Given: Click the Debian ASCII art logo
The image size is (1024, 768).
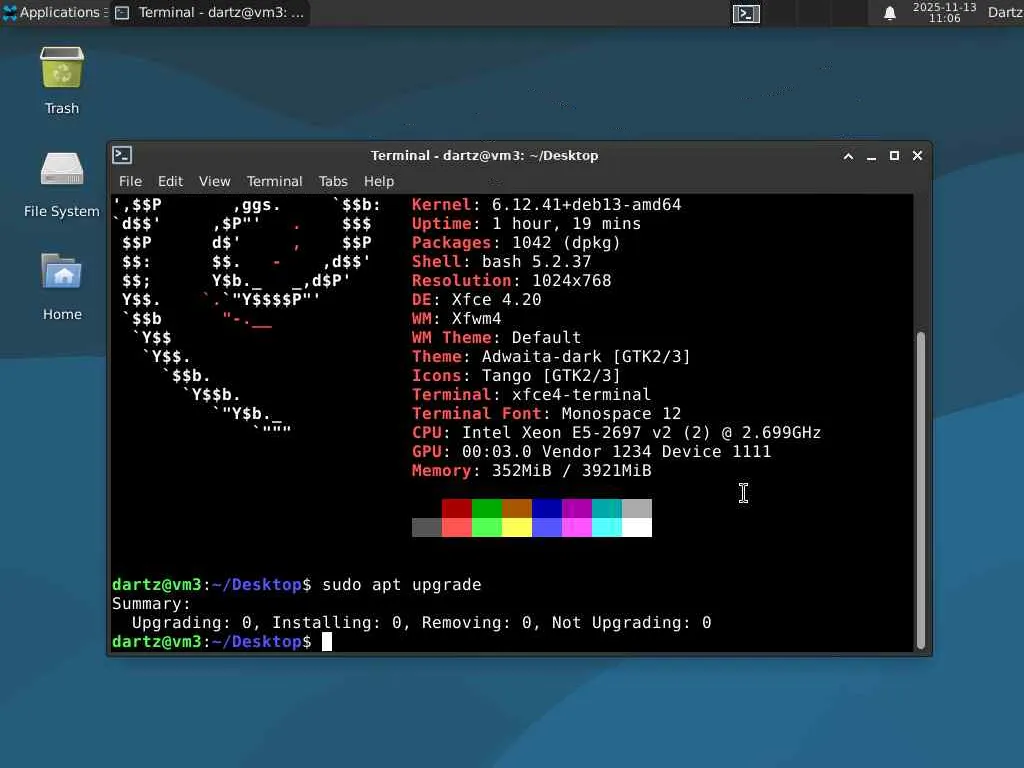Looking at the screenshot, I should (247, 315).
